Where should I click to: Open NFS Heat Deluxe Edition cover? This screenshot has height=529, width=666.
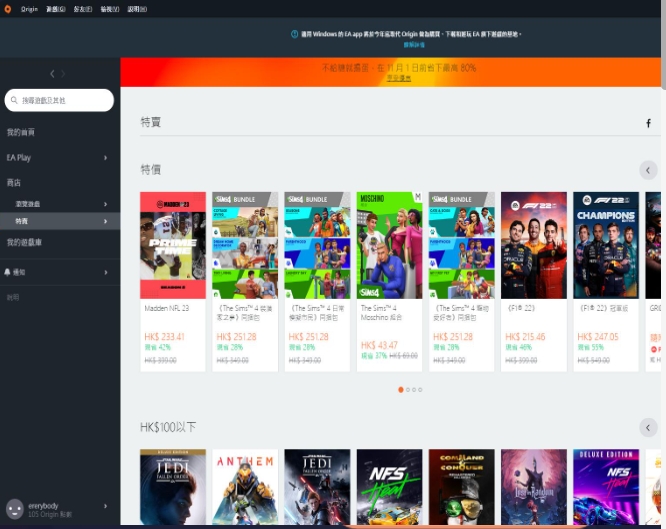606,487
